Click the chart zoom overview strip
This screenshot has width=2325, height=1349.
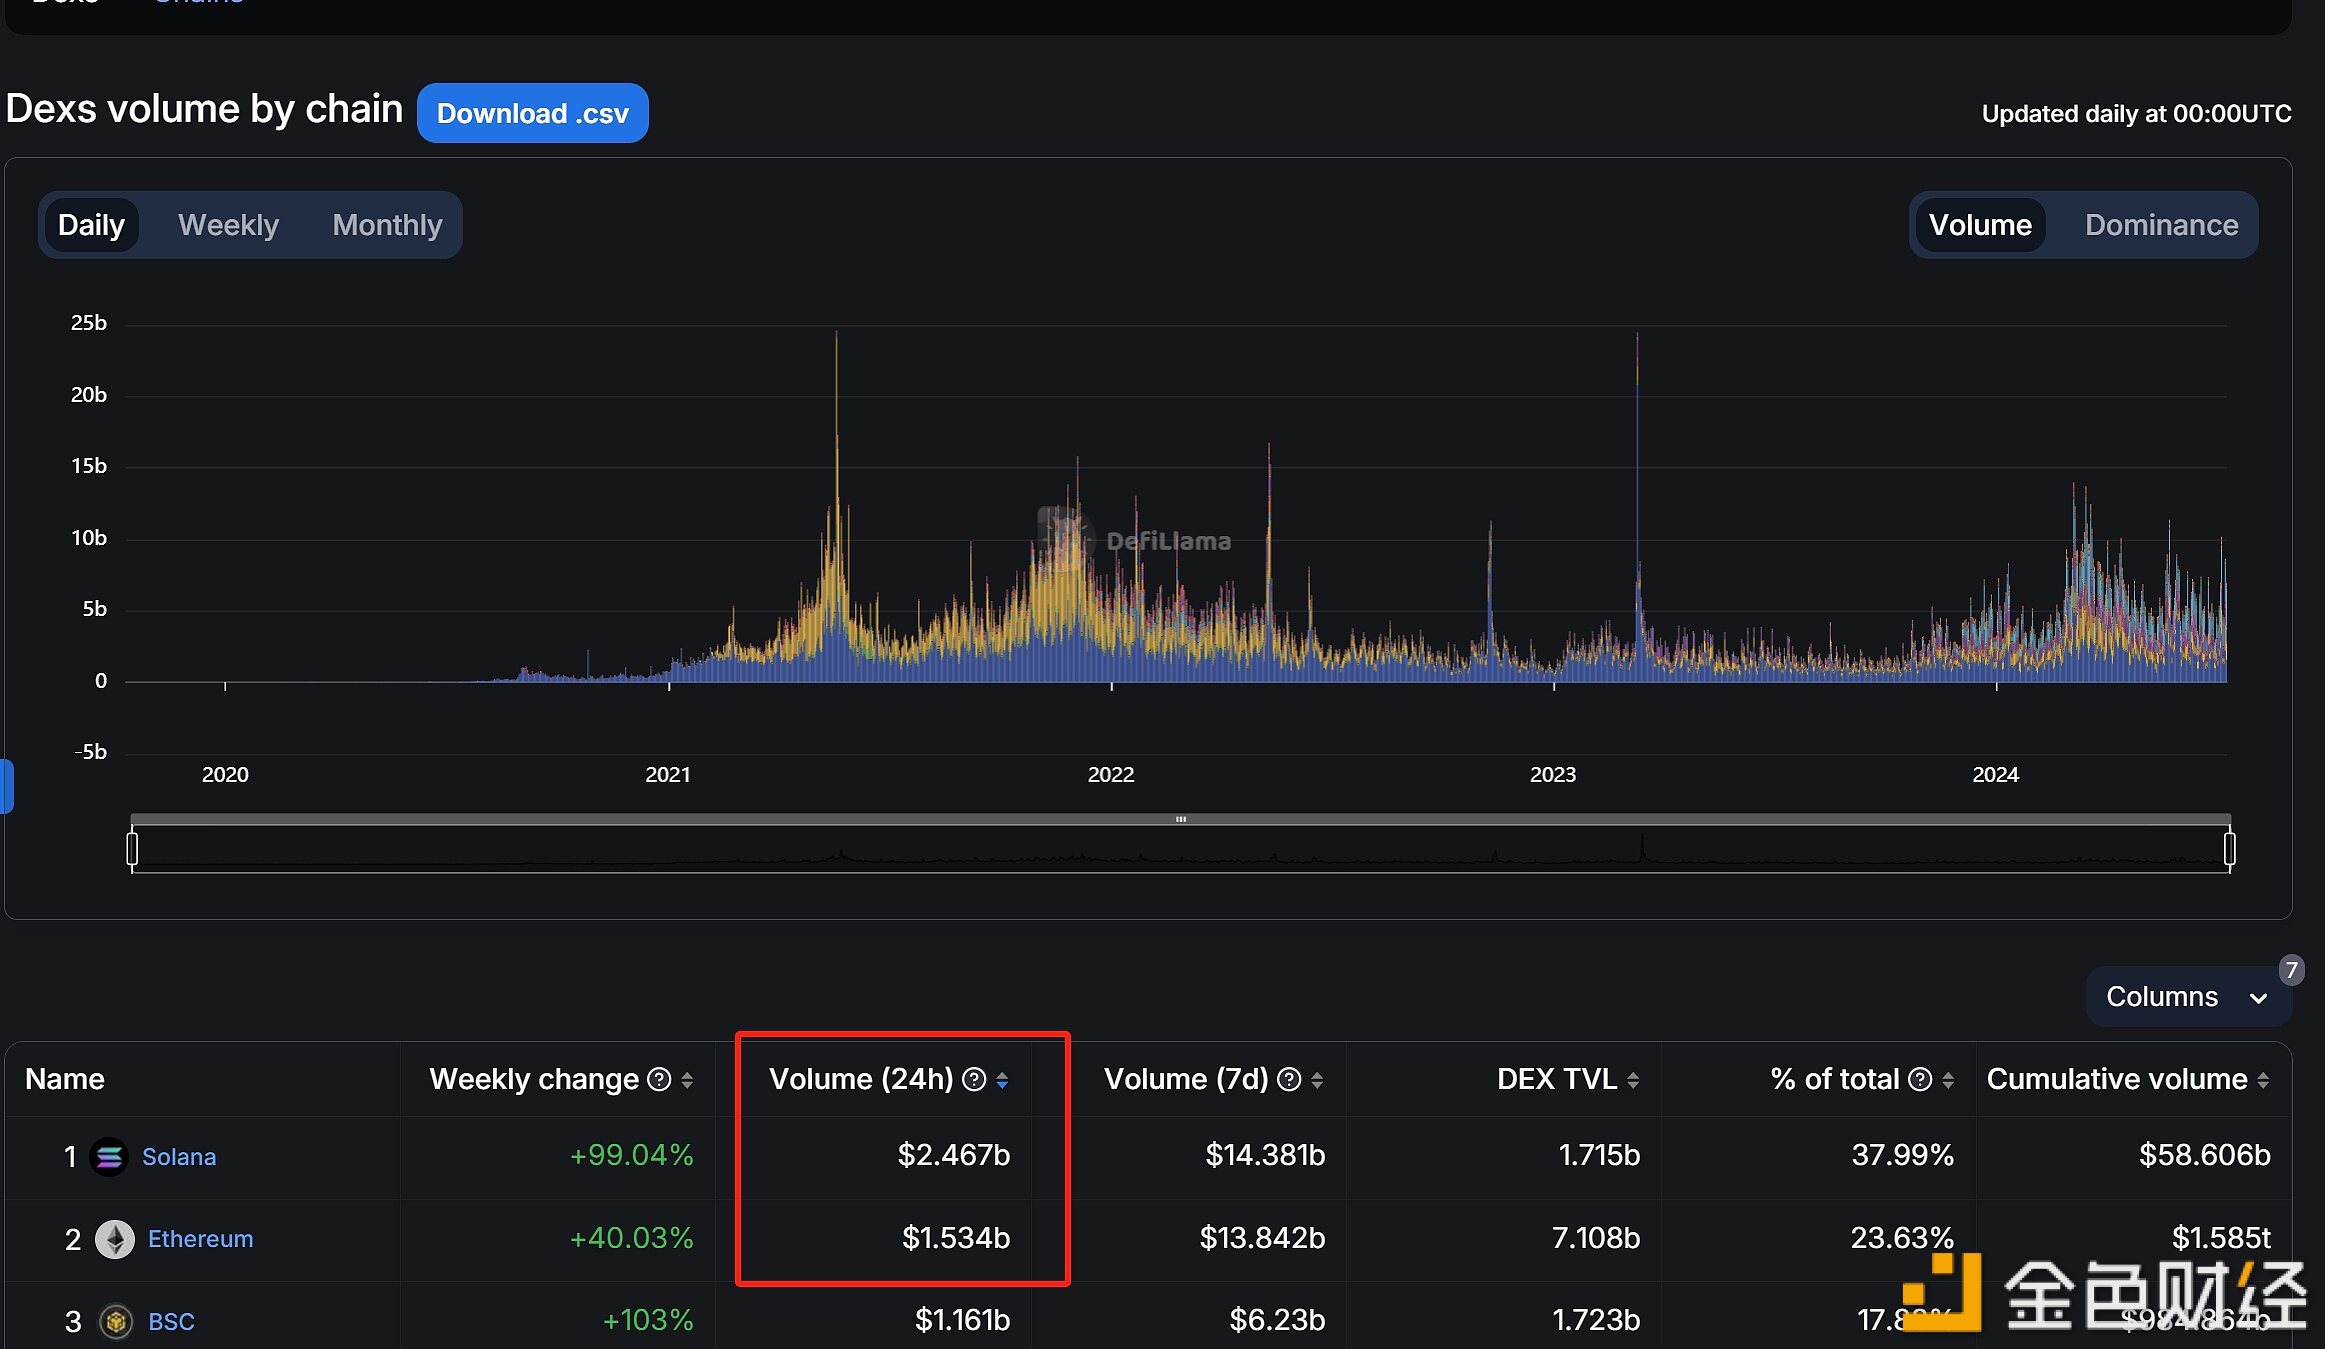pos(1181,849)
